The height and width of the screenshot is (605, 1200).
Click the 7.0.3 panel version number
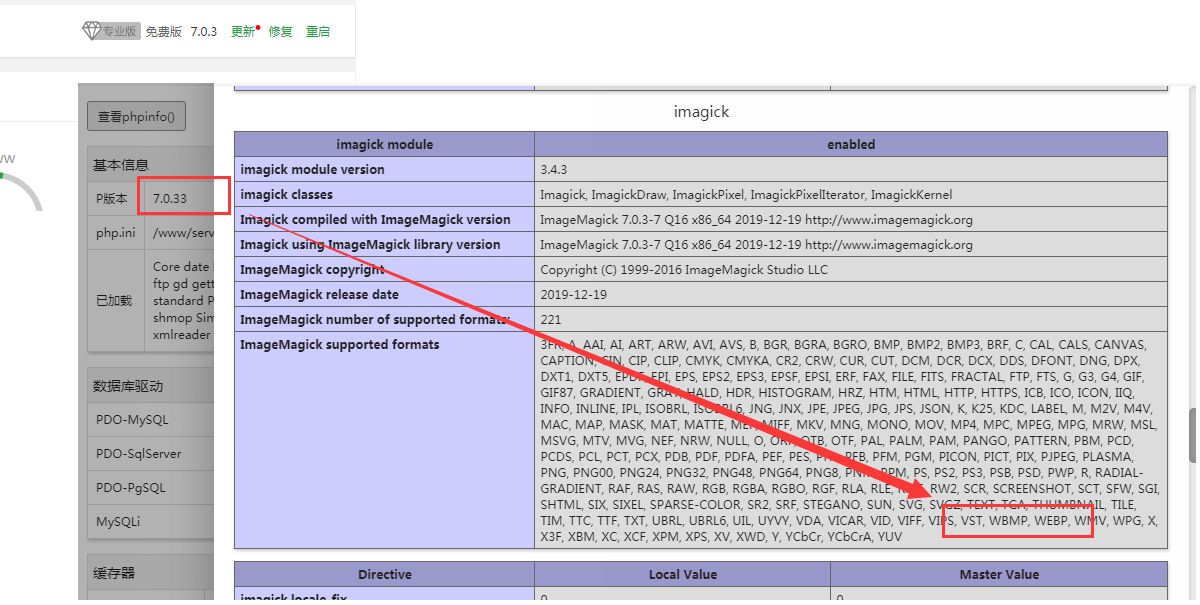(x=204, y=31)
